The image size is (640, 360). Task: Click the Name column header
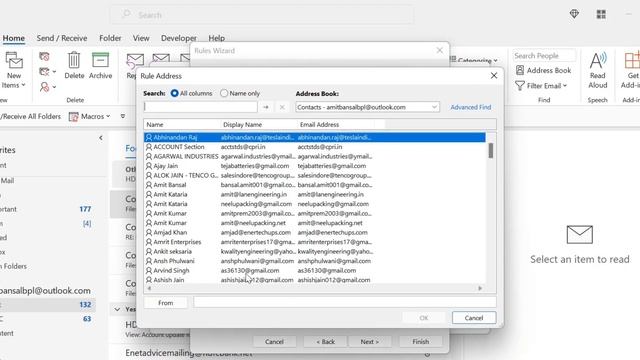click(x=182, y=124)
